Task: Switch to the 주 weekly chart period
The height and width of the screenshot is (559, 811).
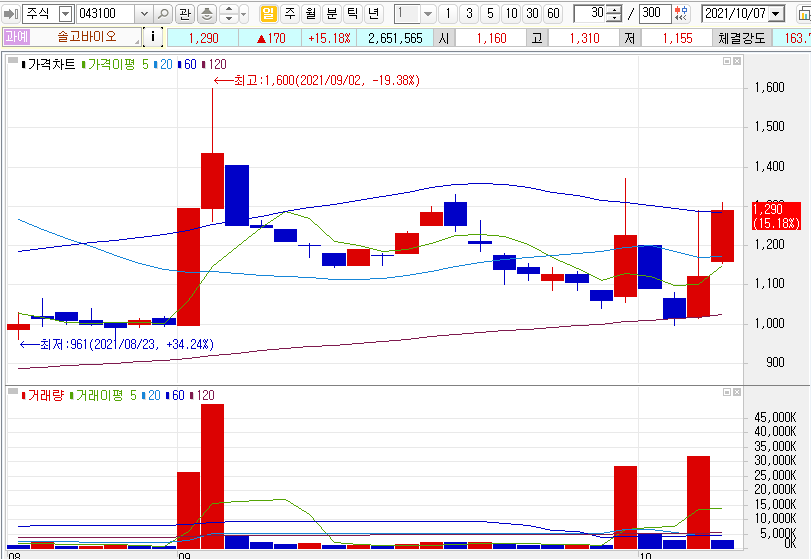Action: (290, 13)
